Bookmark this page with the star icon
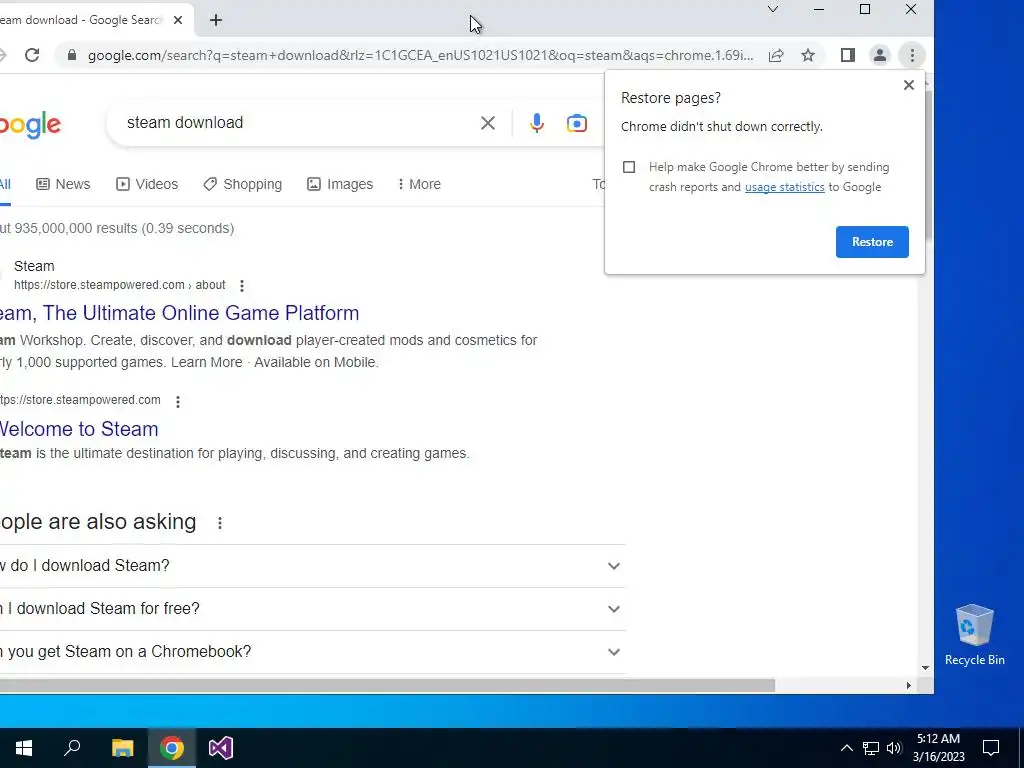1024x768 pixels. coord(808,56)
